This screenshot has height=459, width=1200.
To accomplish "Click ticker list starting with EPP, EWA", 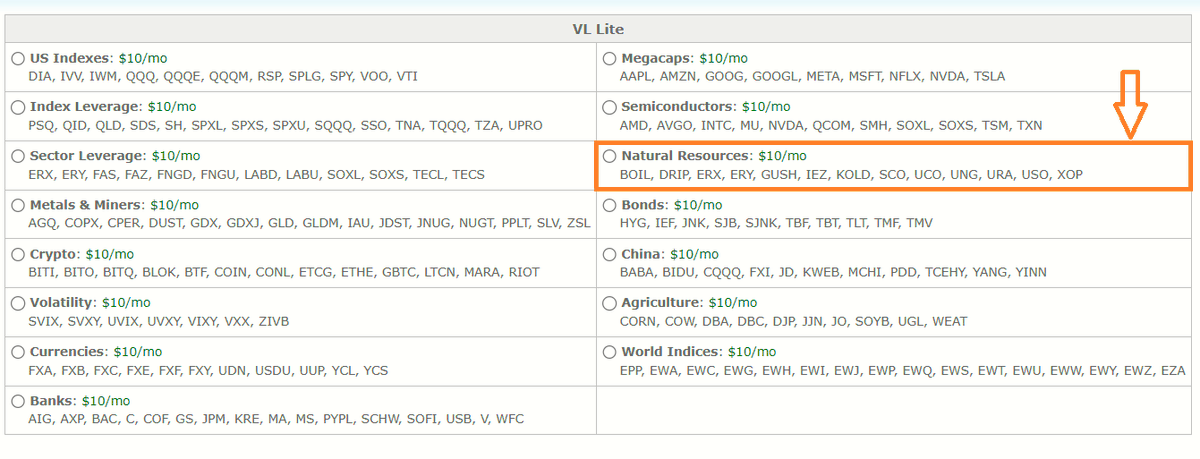I will point(903,370).
